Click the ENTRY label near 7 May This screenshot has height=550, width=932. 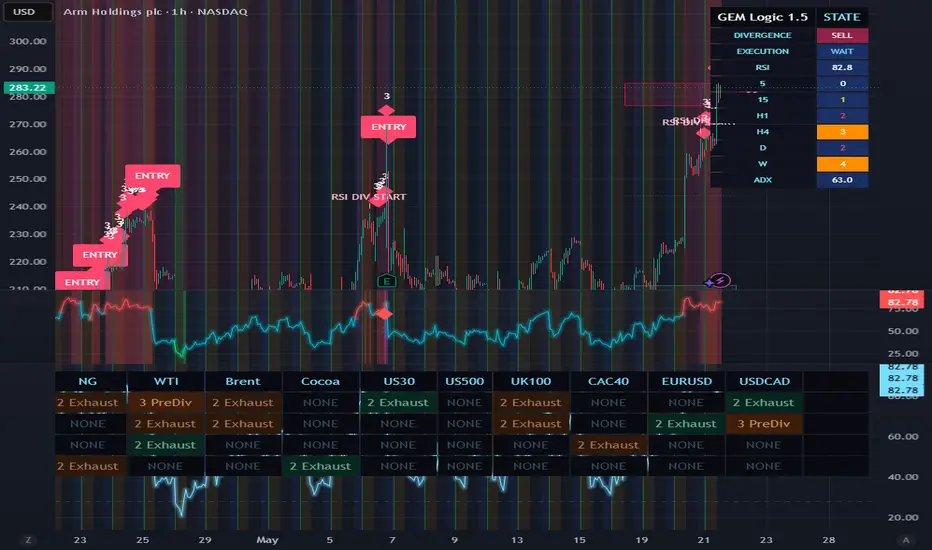click(x=389, y=127)
